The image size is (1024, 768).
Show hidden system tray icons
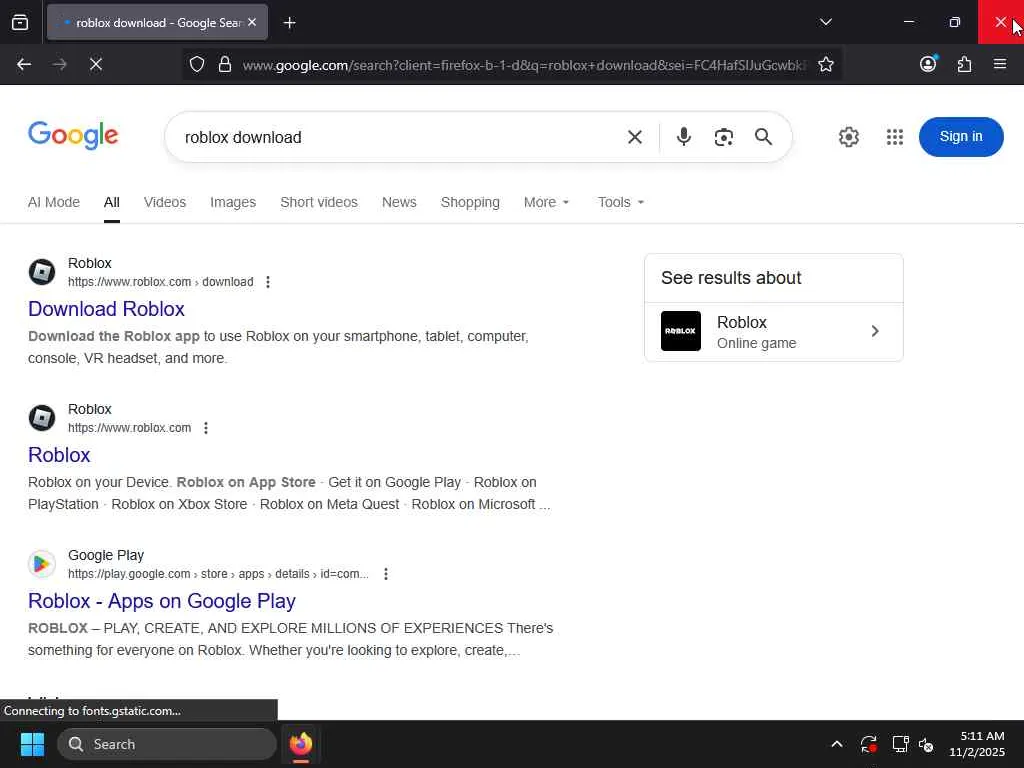point(837,744)
